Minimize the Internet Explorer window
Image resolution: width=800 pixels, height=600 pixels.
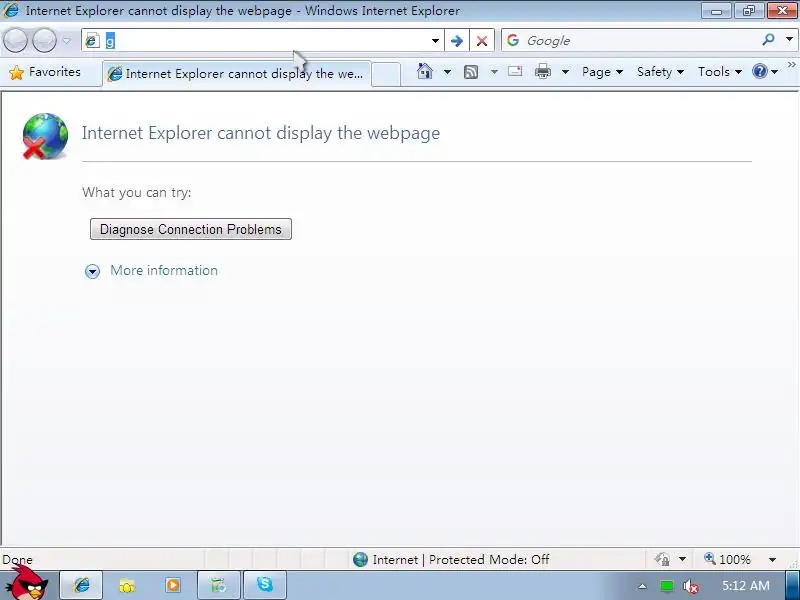coord(716,11)
